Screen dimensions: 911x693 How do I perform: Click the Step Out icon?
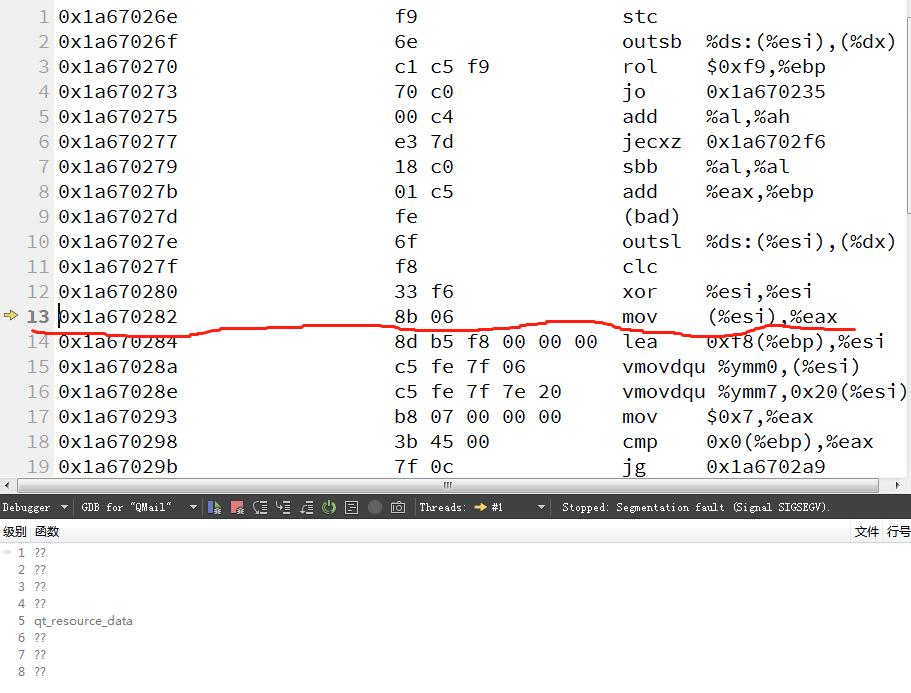click(306, 508)
